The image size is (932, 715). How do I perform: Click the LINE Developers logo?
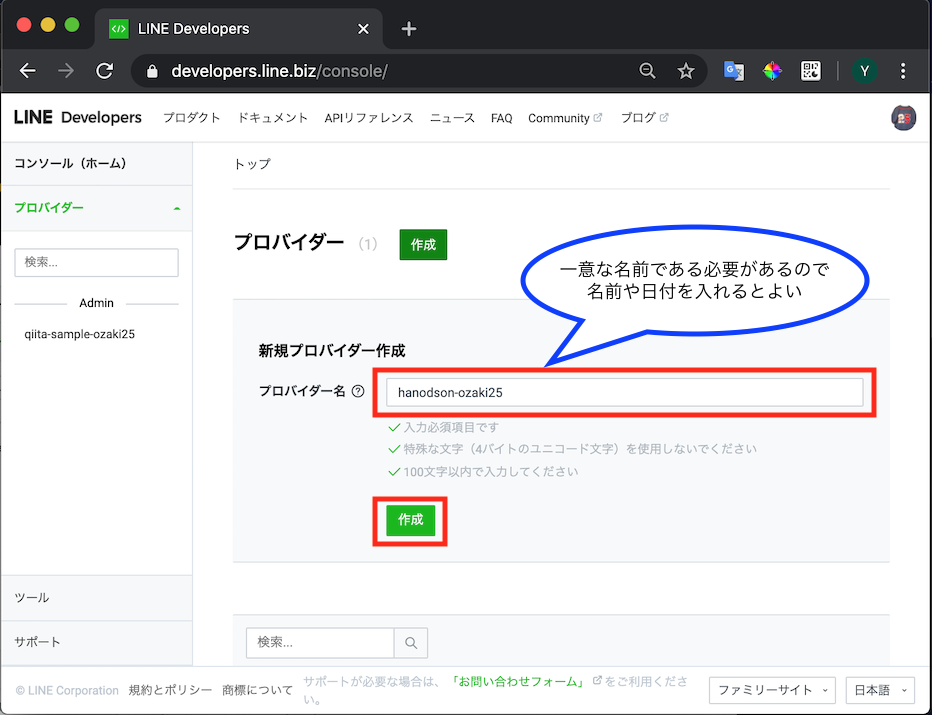77,117
